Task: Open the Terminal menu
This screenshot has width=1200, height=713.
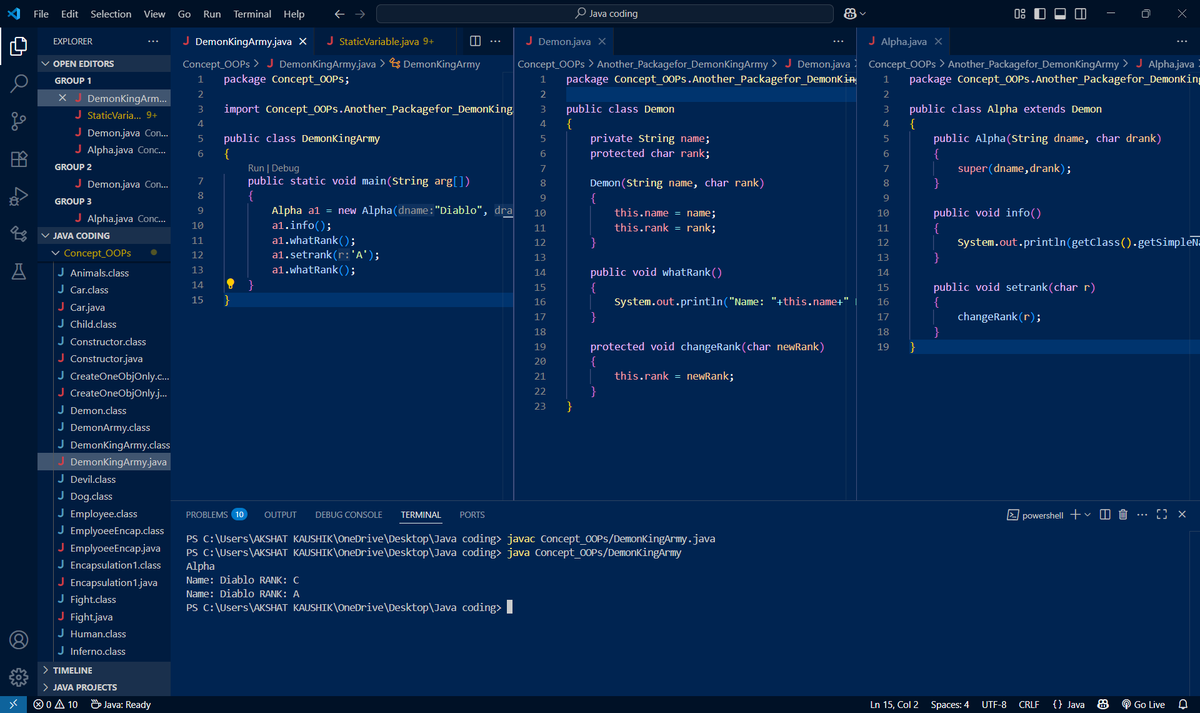Action: coord(252,14)
